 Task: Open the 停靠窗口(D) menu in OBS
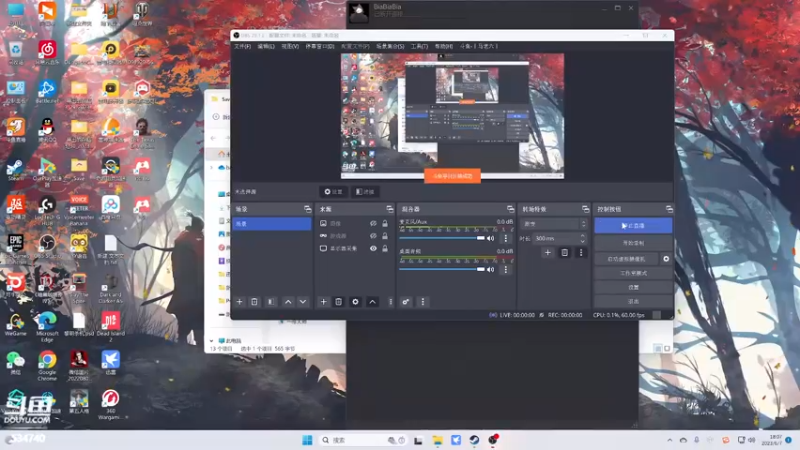tap(320, 46)
